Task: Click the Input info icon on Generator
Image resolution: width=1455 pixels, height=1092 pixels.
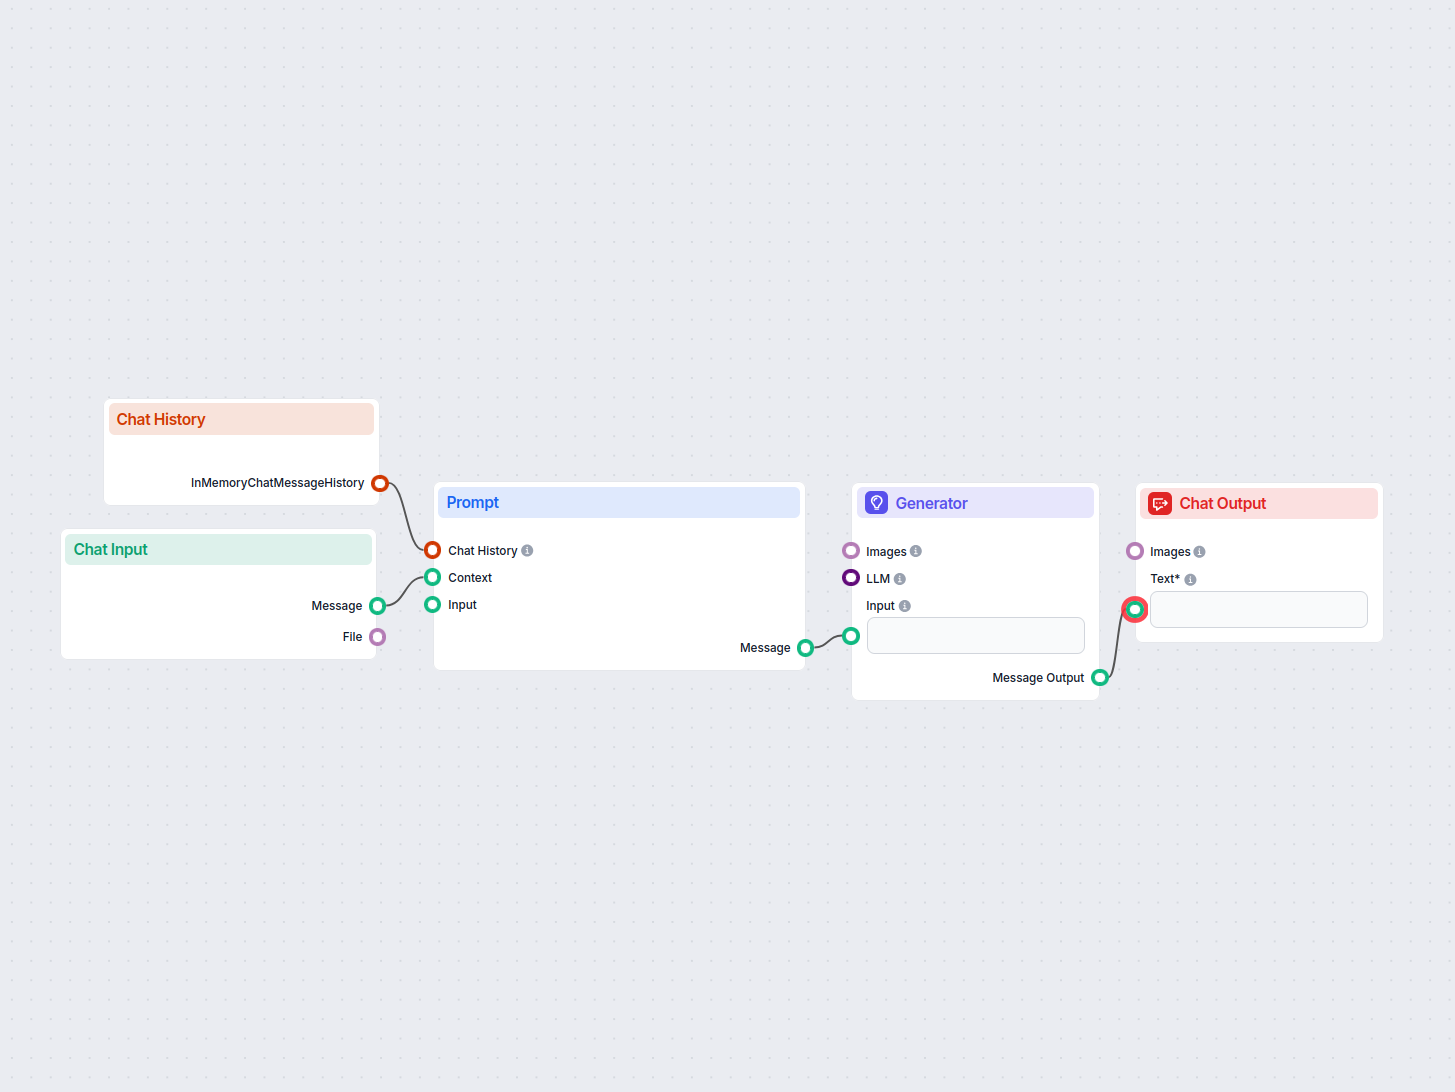Action: [x=904, y=605]
